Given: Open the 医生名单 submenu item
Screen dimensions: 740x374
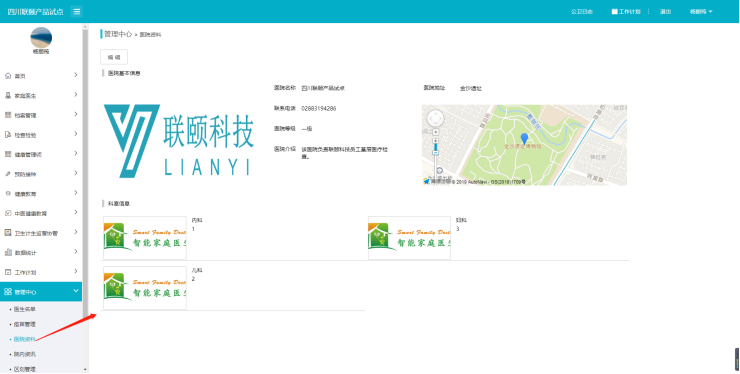Looking at the screenshot, I should pos(25,309).
